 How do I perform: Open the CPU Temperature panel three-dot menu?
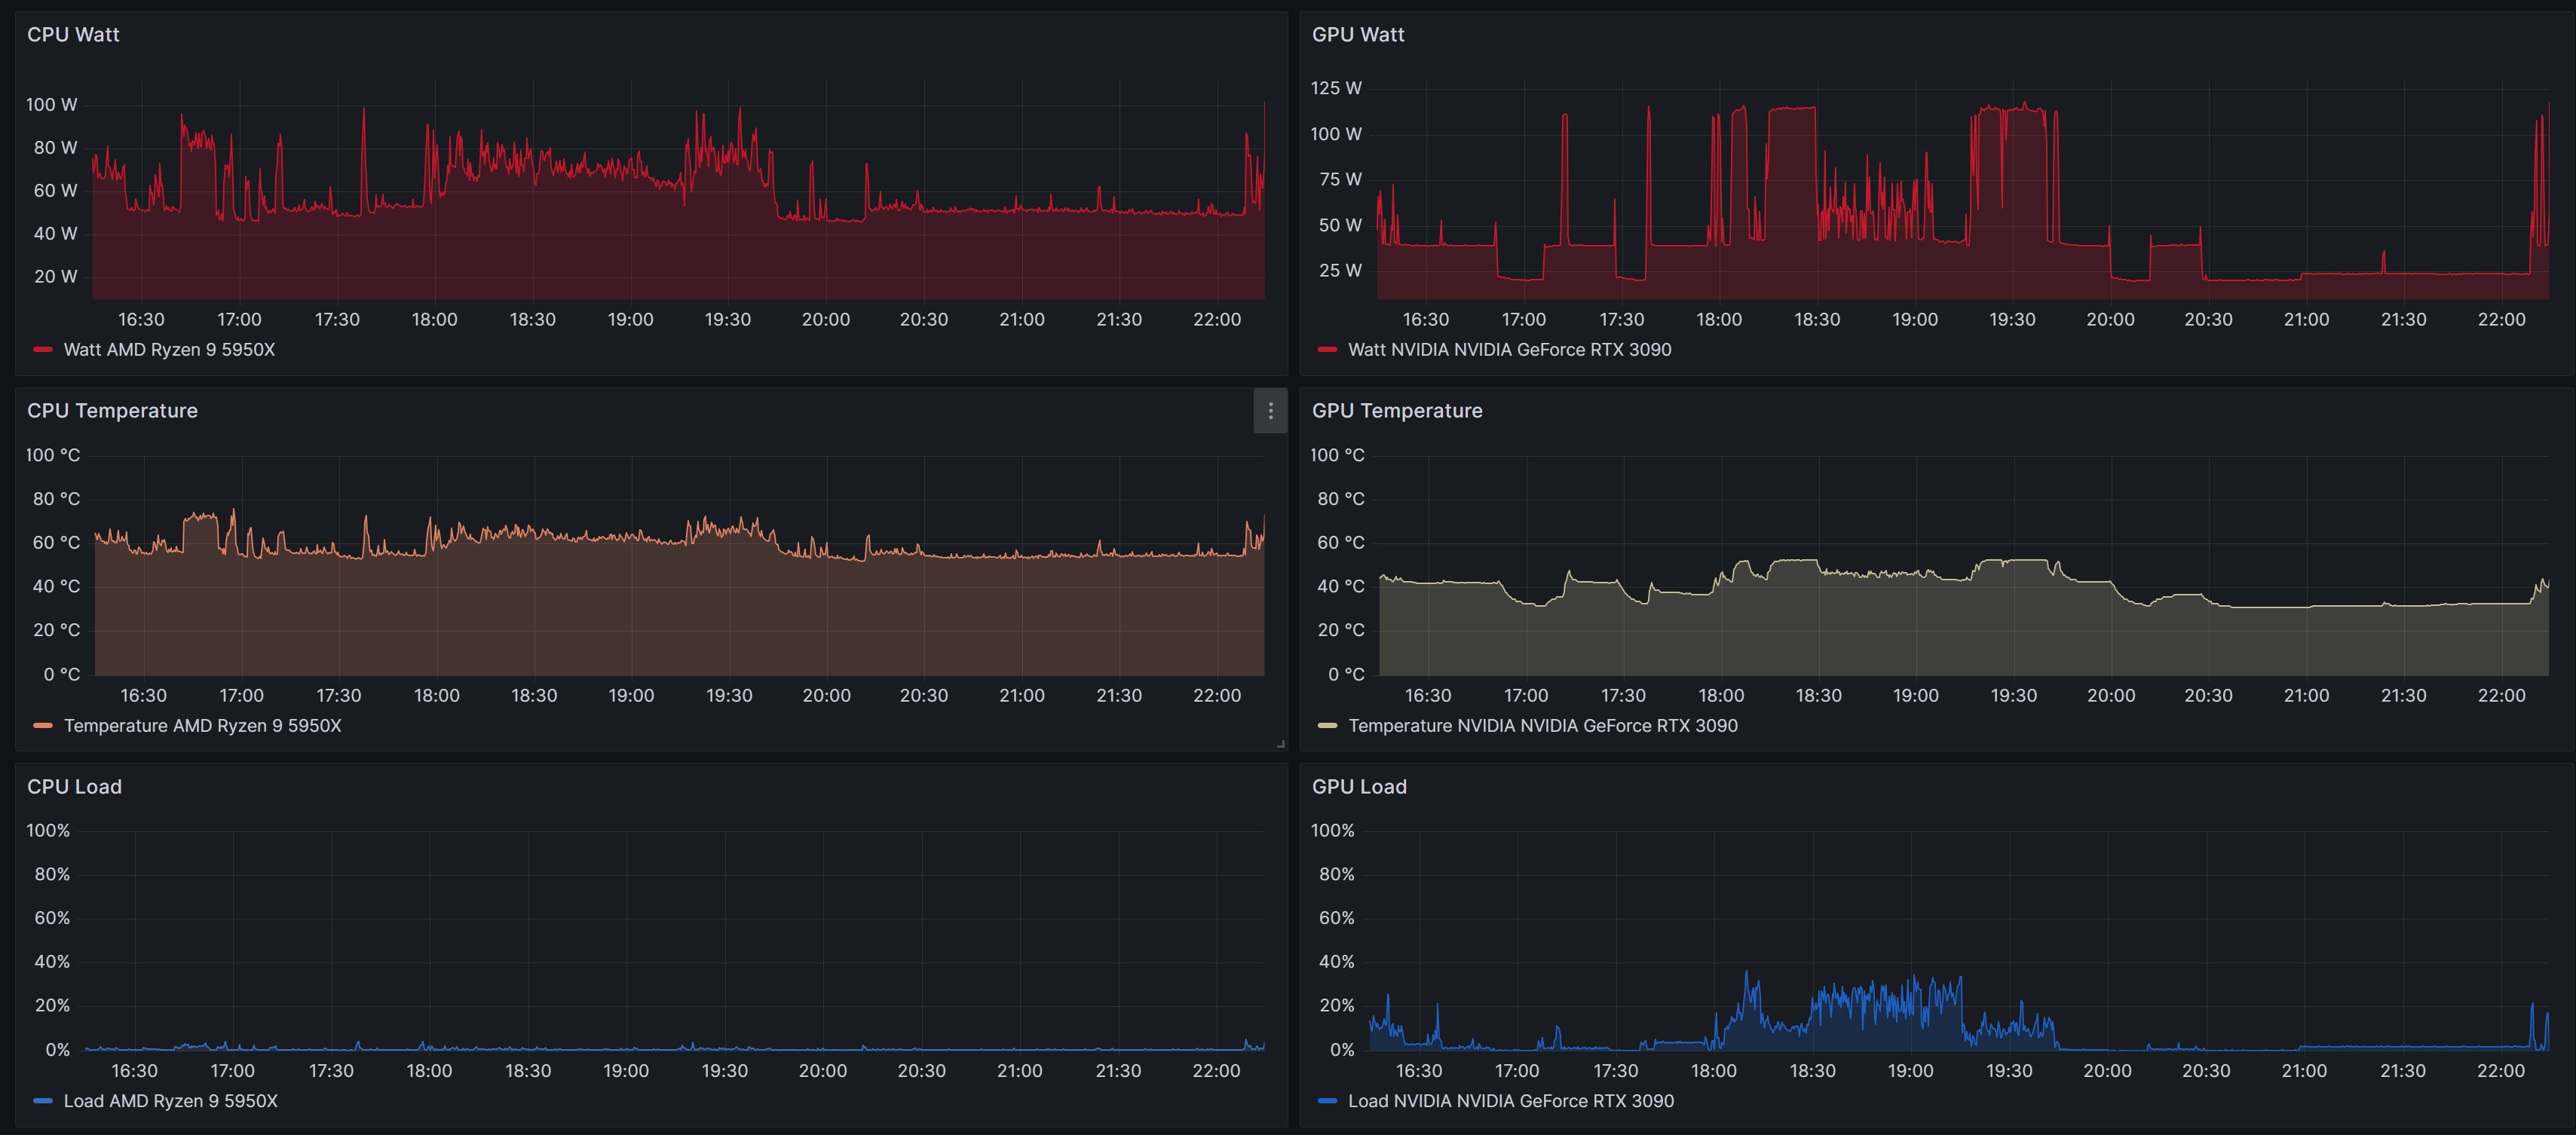coord(1270,411)
